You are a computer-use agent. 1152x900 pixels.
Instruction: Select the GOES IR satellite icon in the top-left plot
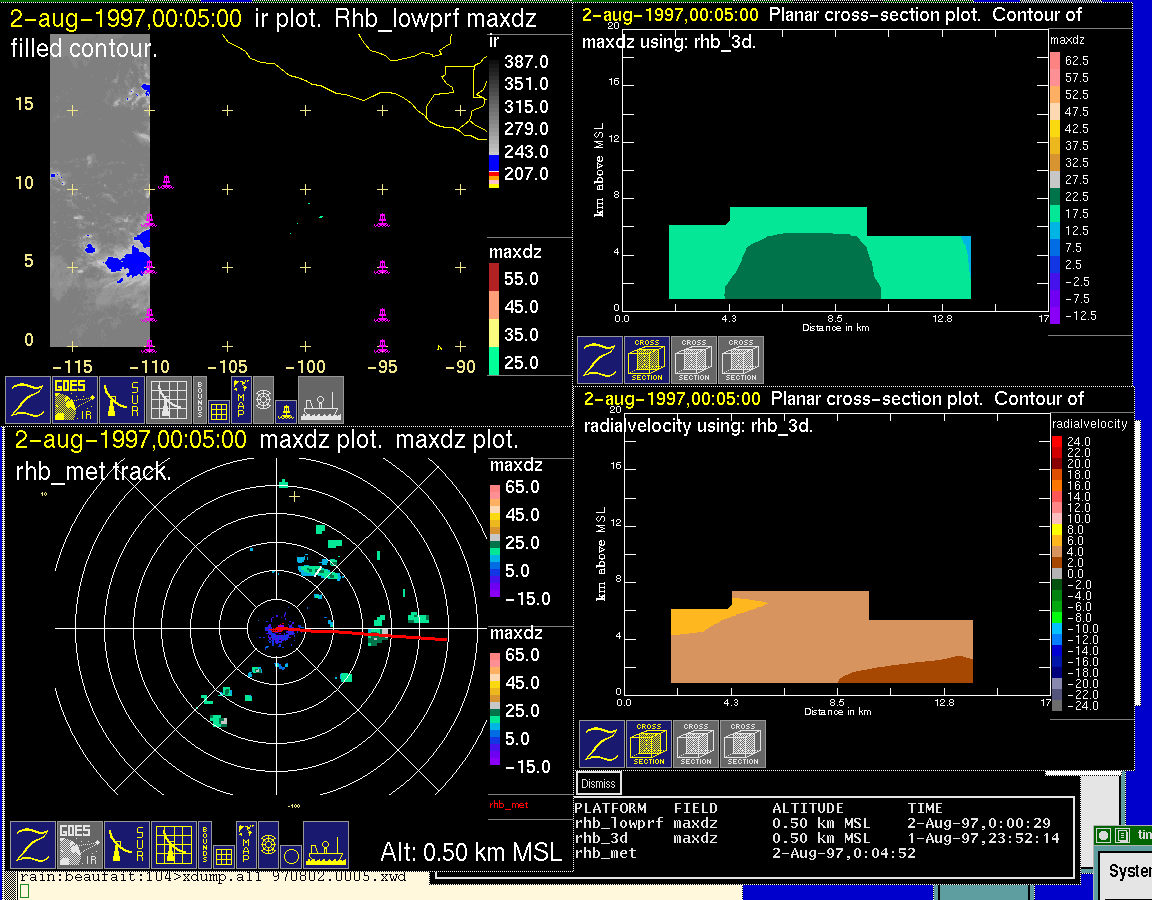tap(76, 400)
